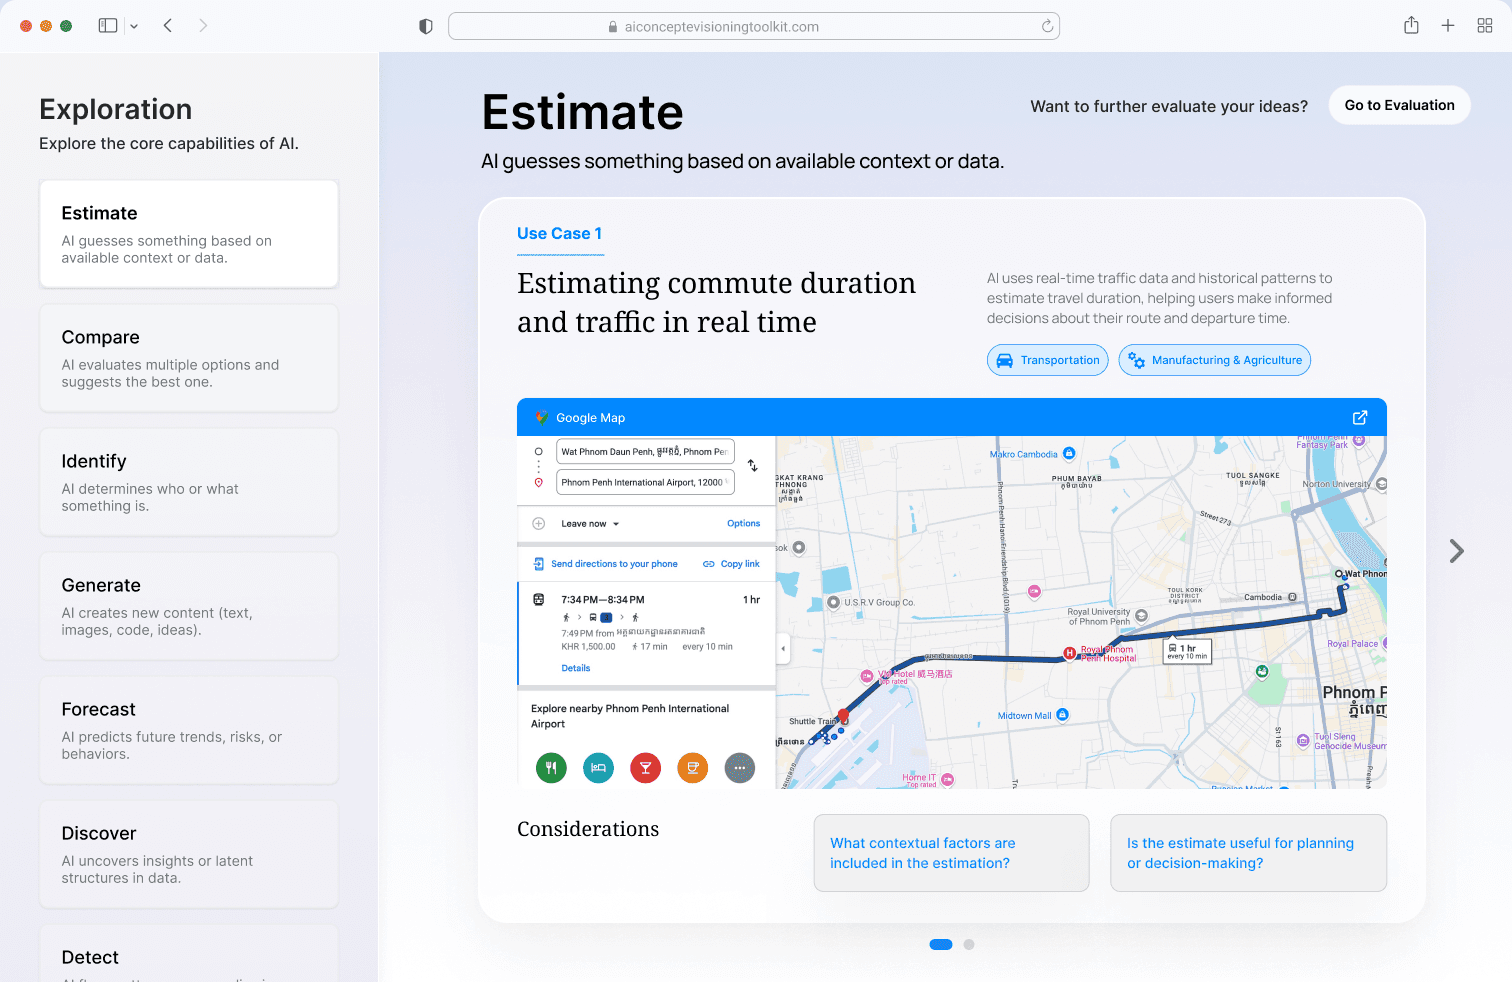Open the privacy shield report icon

pos(426,27)
